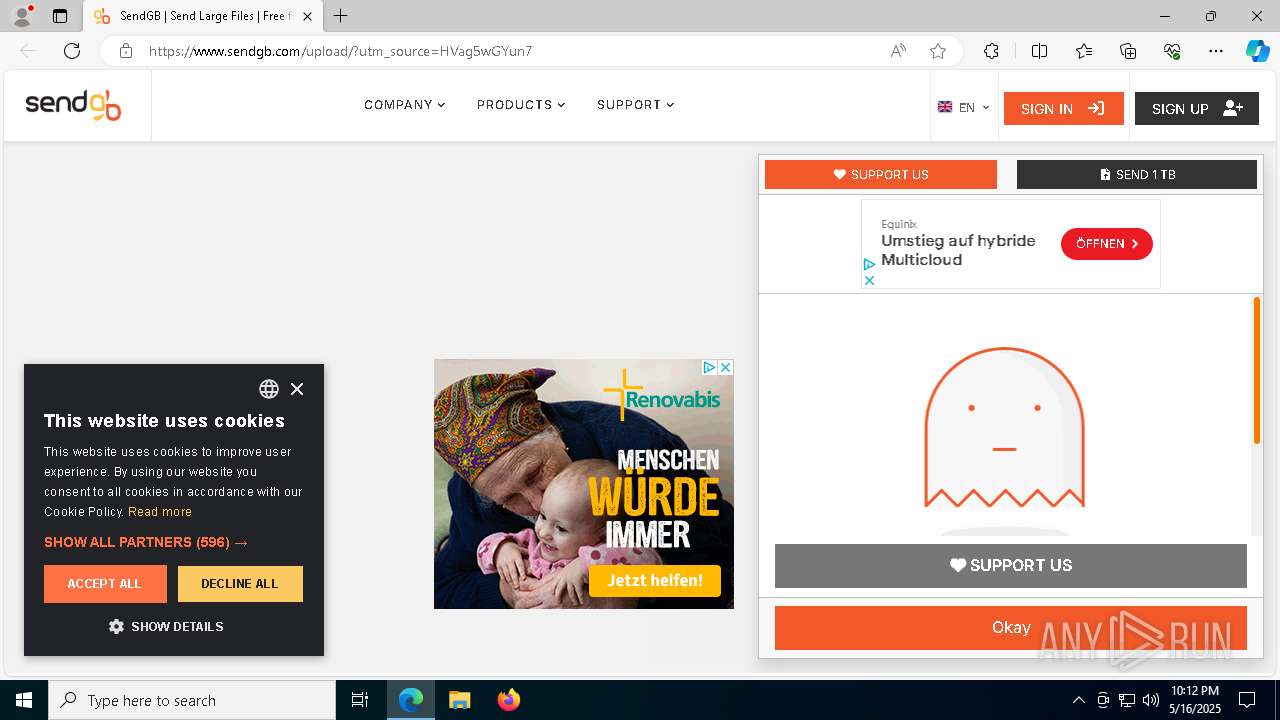Open the Favorites list icon
This screenshot has height=720, width=1280.
click(x=1084, y=51)
